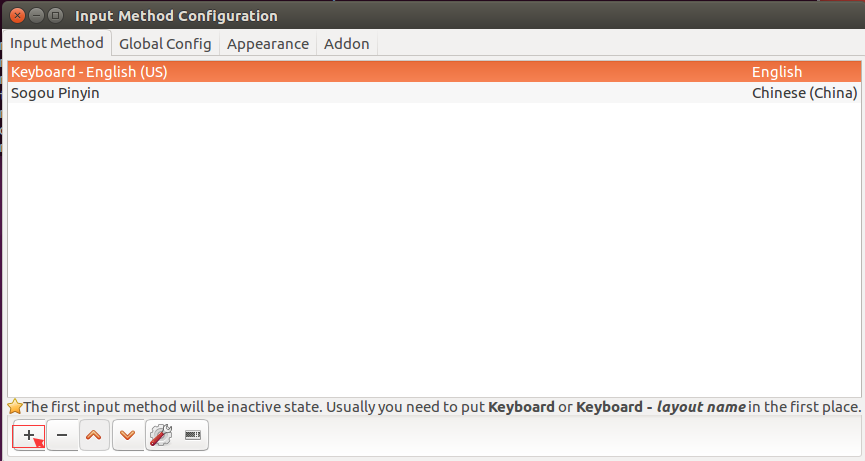
Task: Minimize the Input Method Configuration window
Action: (x=36, y=15)
